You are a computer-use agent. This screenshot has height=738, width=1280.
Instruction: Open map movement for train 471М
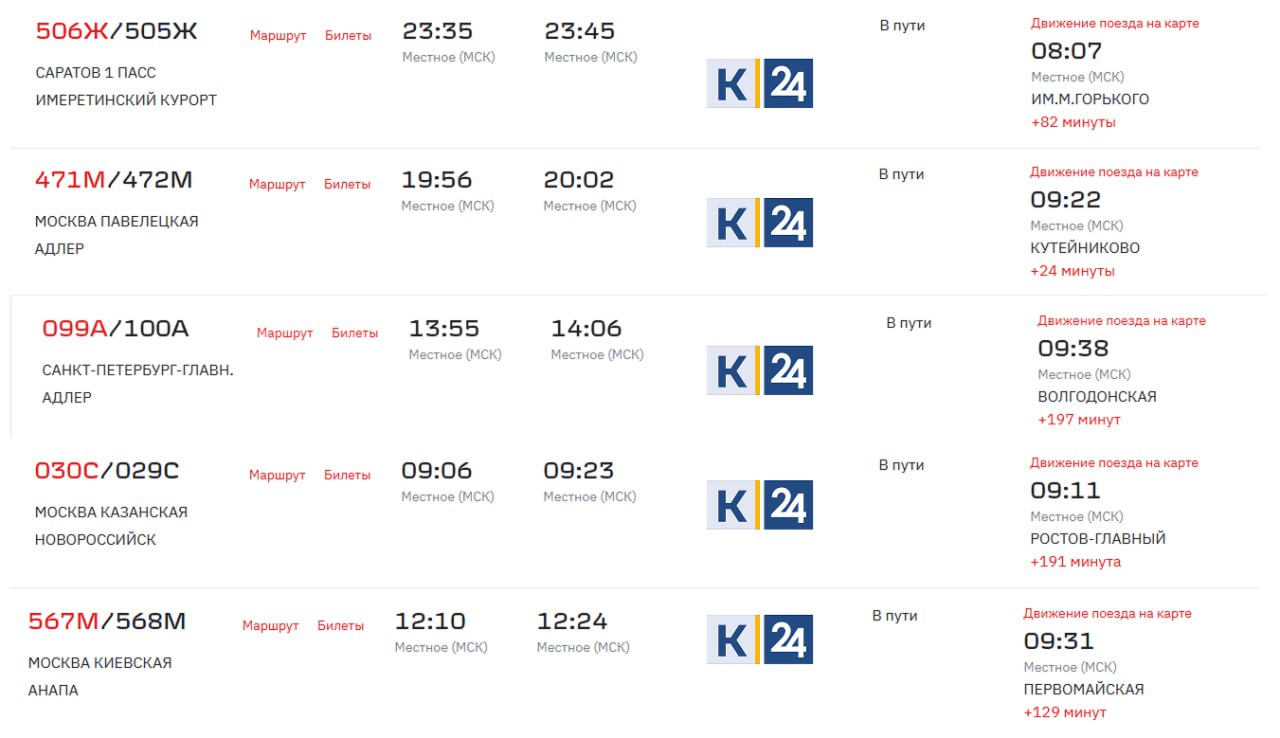coord(1114,172)
